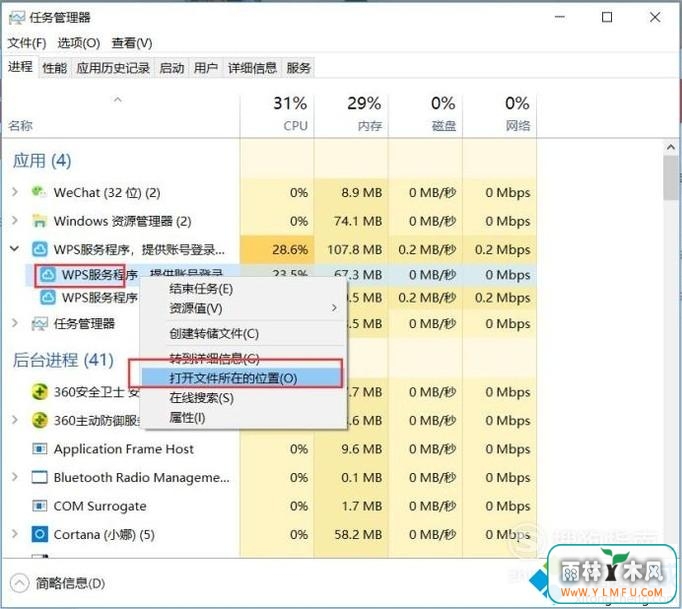Image resolution: width=682 pixels, height=609 pixels.
Task: Click the parent WPS服务程序 cloud icon
Action: pyautogui.click(x=40, y=249)
